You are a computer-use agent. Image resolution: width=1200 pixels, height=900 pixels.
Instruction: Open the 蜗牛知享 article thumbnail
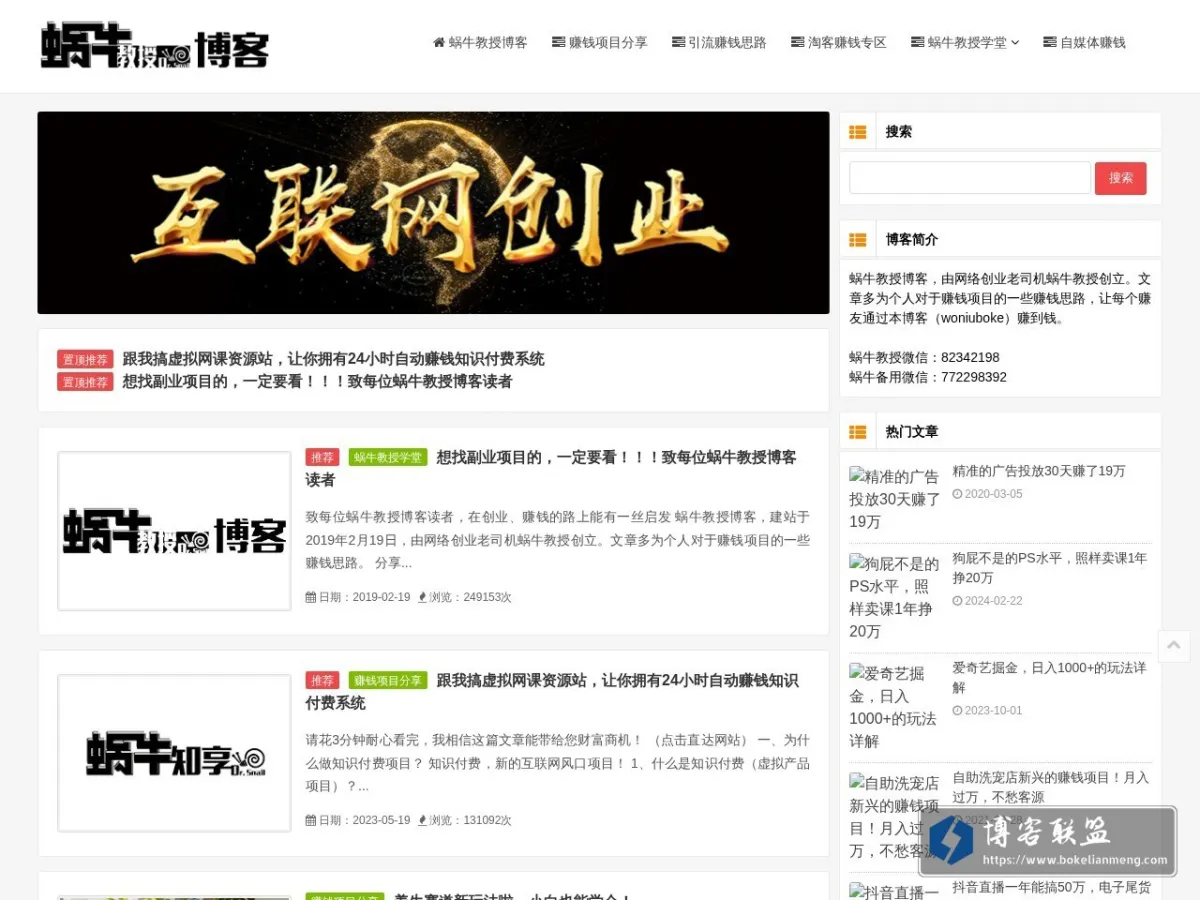174,753
